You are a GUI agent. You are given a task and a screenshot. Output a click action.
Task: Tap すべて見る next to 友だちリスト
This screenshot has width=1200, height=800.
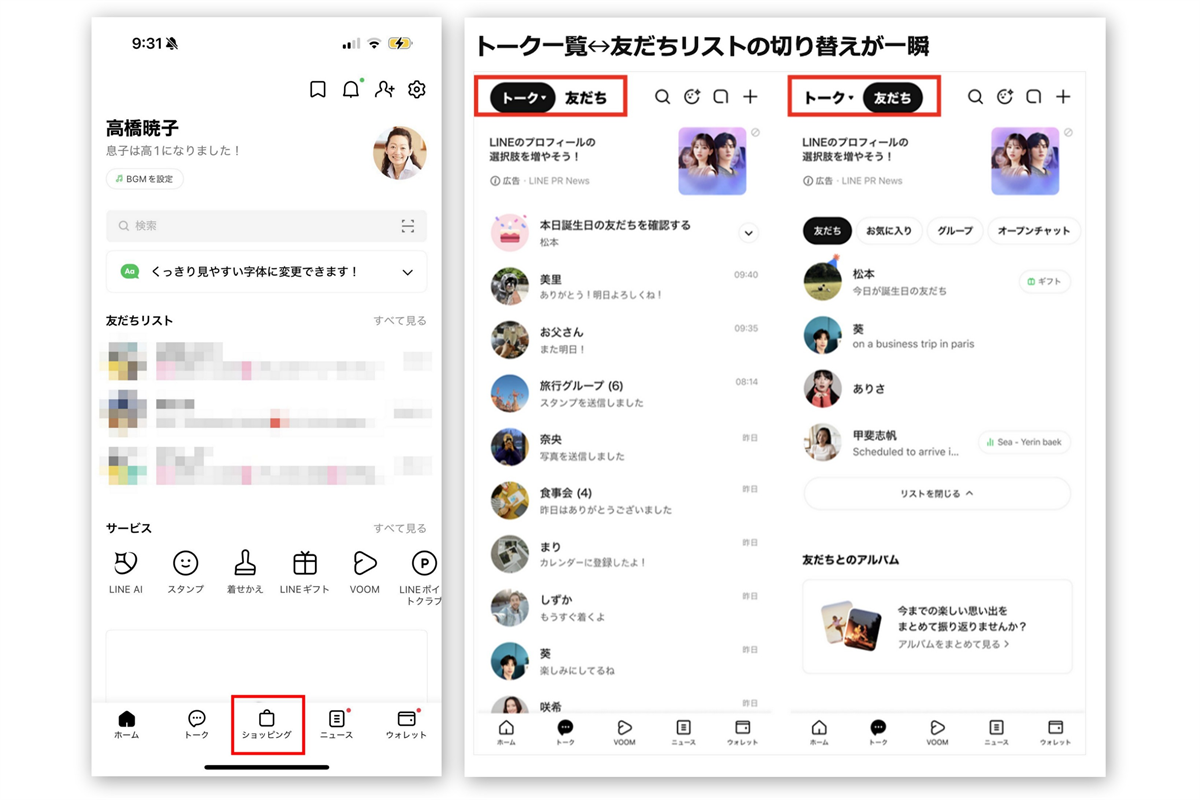pyautogui.click(x=400, y=321)
